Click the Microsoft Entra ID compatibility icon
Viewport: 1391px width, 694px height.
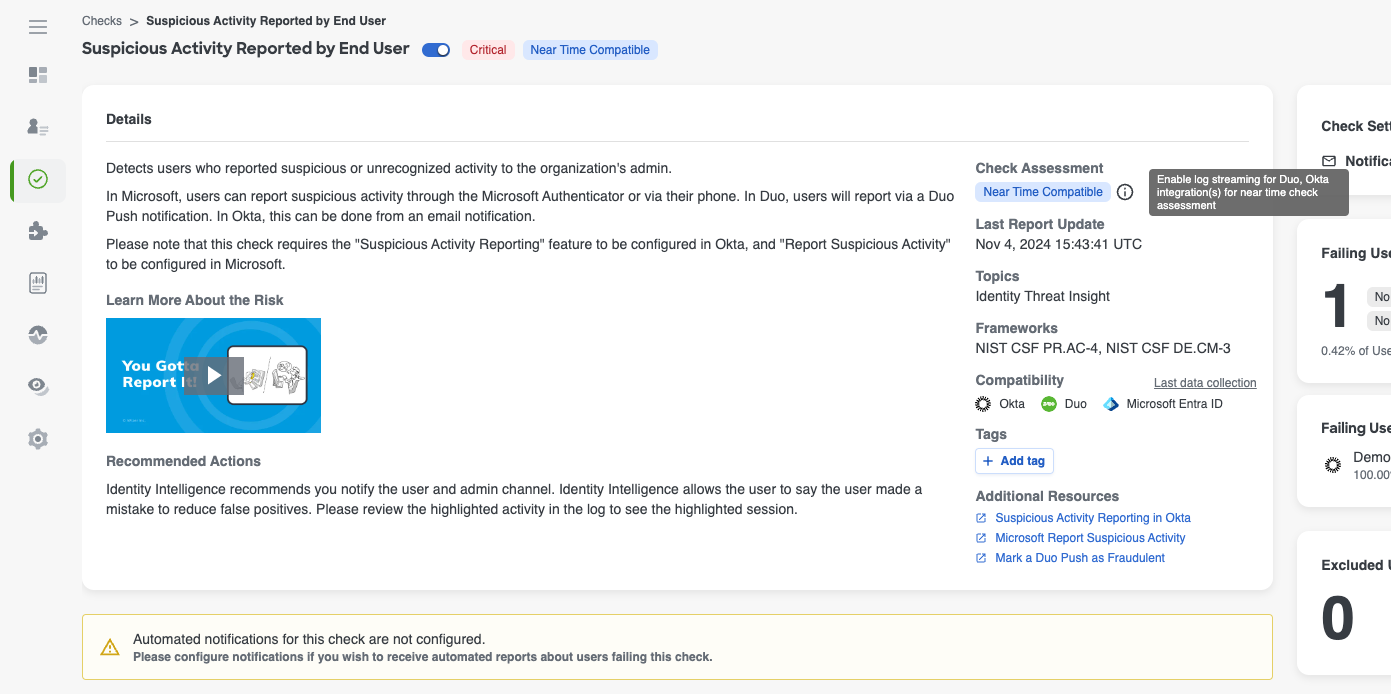tap(1111, 404)
